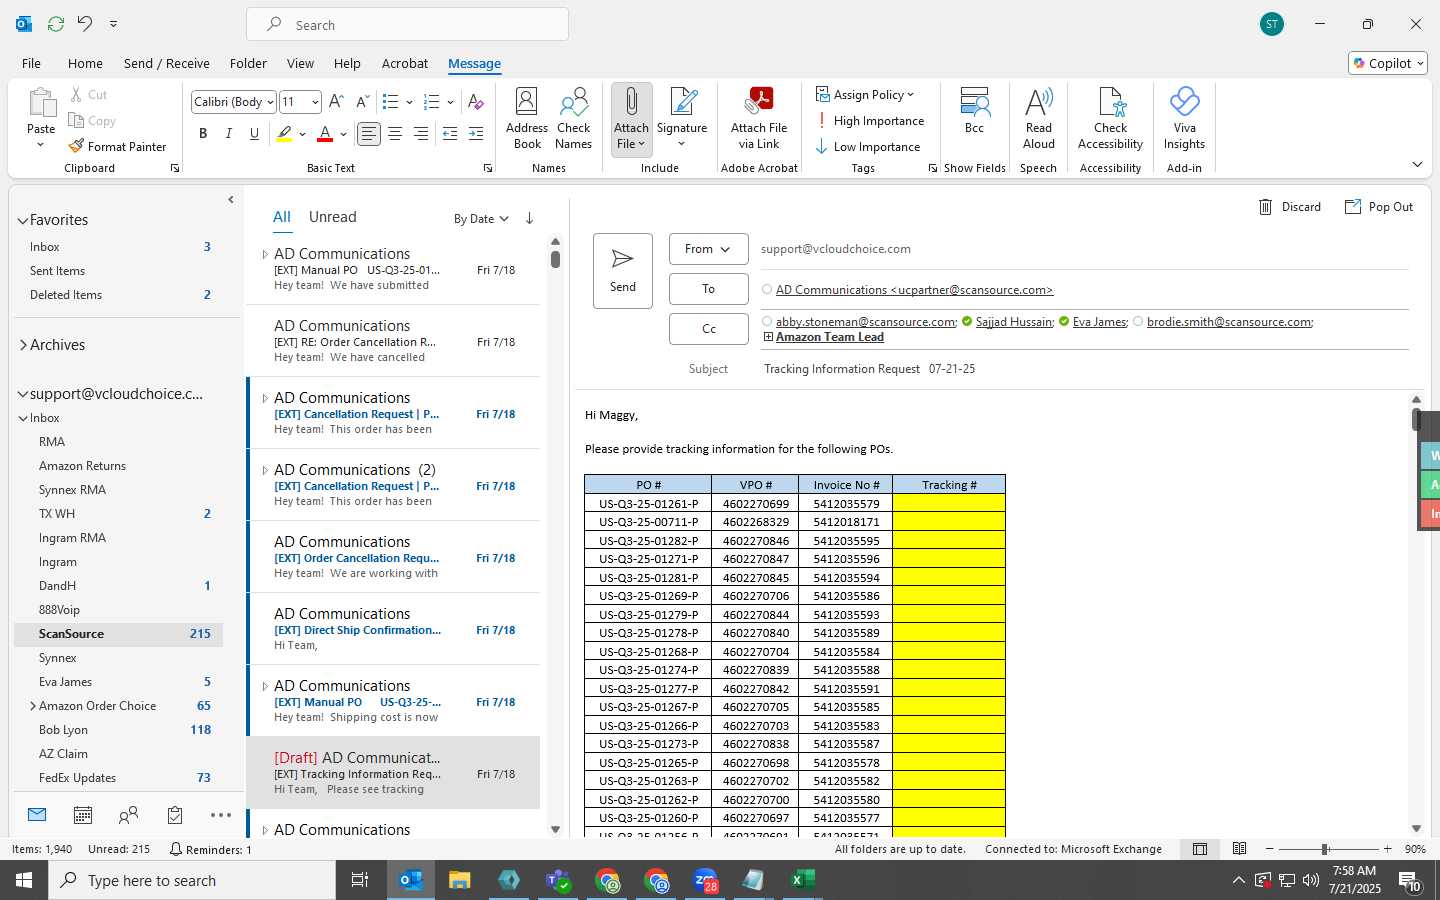The width and height of the screenshot is (1440, 900).
Task: Pop Out the message window
Action: coord(1379,207)
